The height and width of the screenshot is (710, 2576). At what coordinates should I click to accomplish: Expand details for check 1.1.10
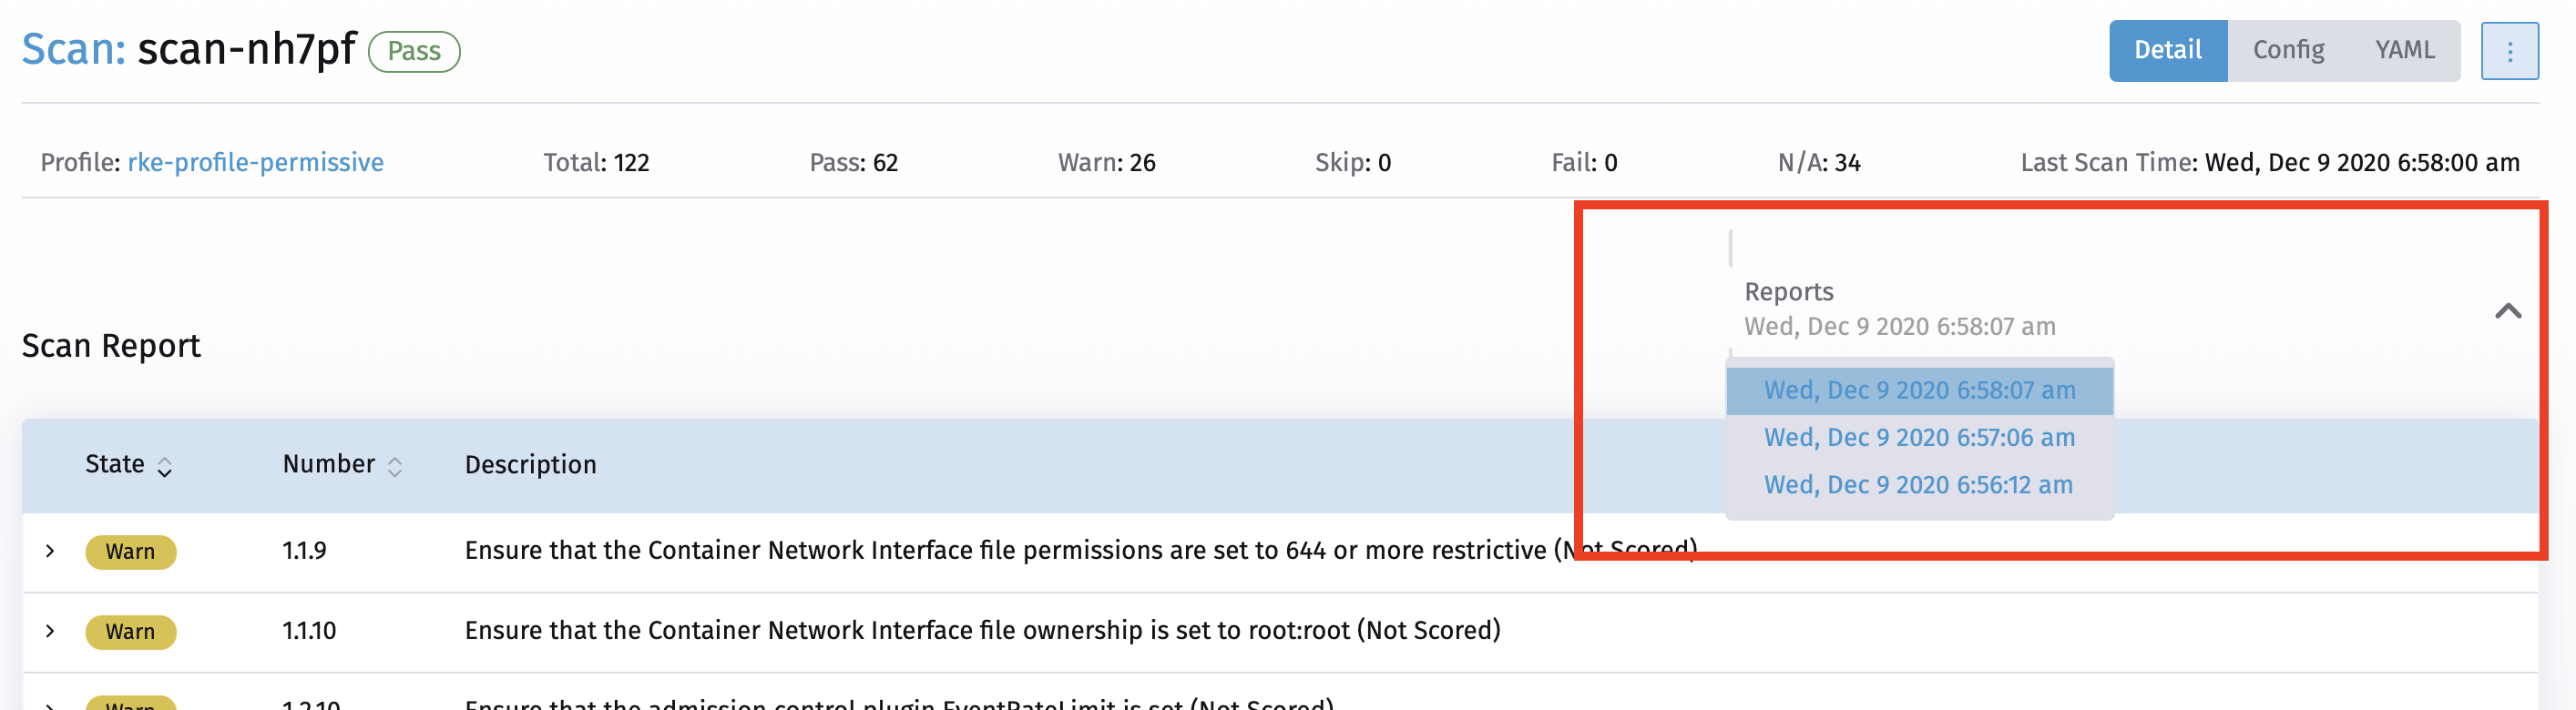pos(51,631)
